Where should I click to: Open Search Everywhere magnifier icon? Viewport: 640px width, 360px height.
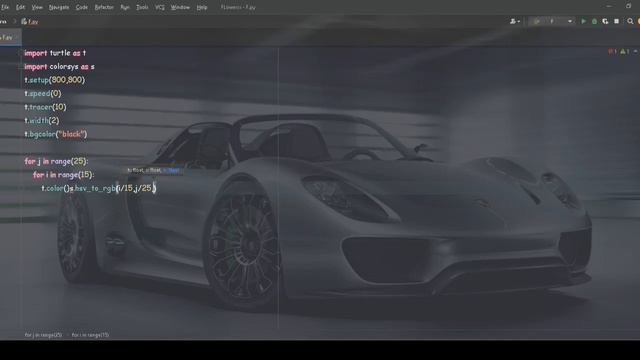[x=630, y=21]
